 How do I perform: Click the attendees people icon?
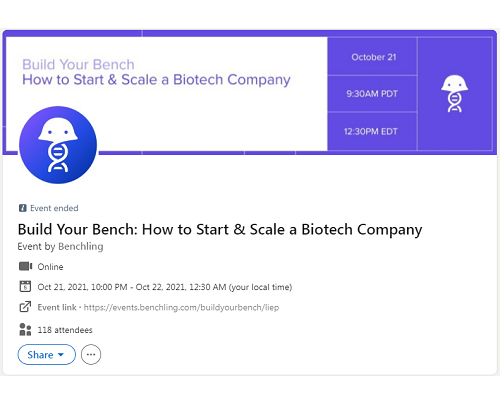pos(25,329)
